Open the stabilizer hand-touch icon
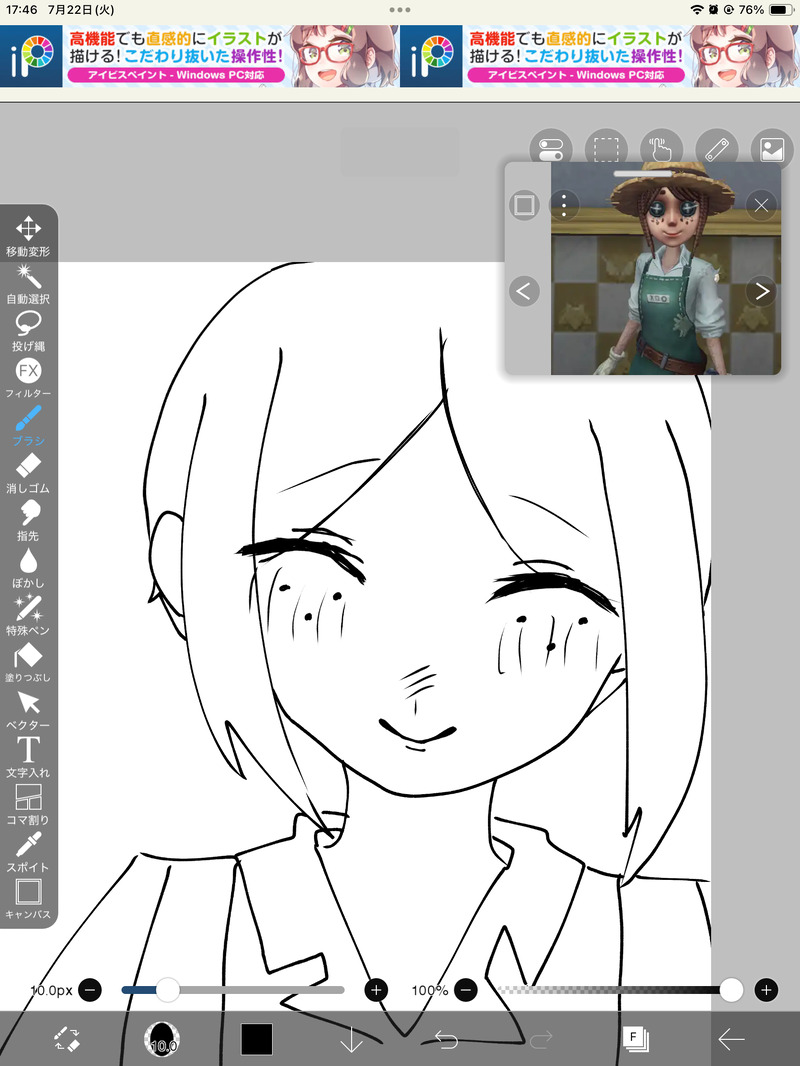 click(x=661, y=150)
